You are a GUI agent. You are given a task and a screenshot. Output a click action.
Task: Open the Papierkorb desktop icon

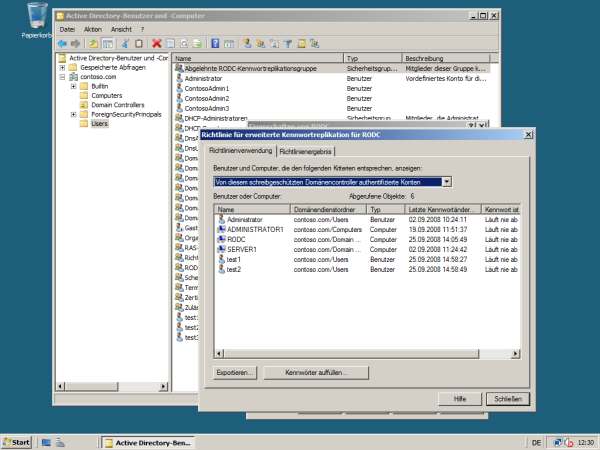(x=37, y=20)
